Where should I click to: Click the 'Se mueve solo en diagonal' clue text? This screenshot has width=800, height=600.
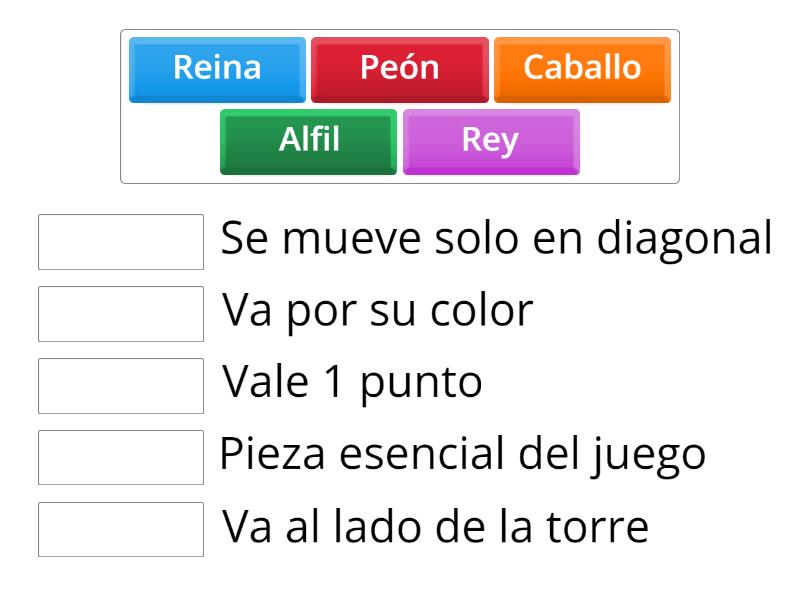496,241
